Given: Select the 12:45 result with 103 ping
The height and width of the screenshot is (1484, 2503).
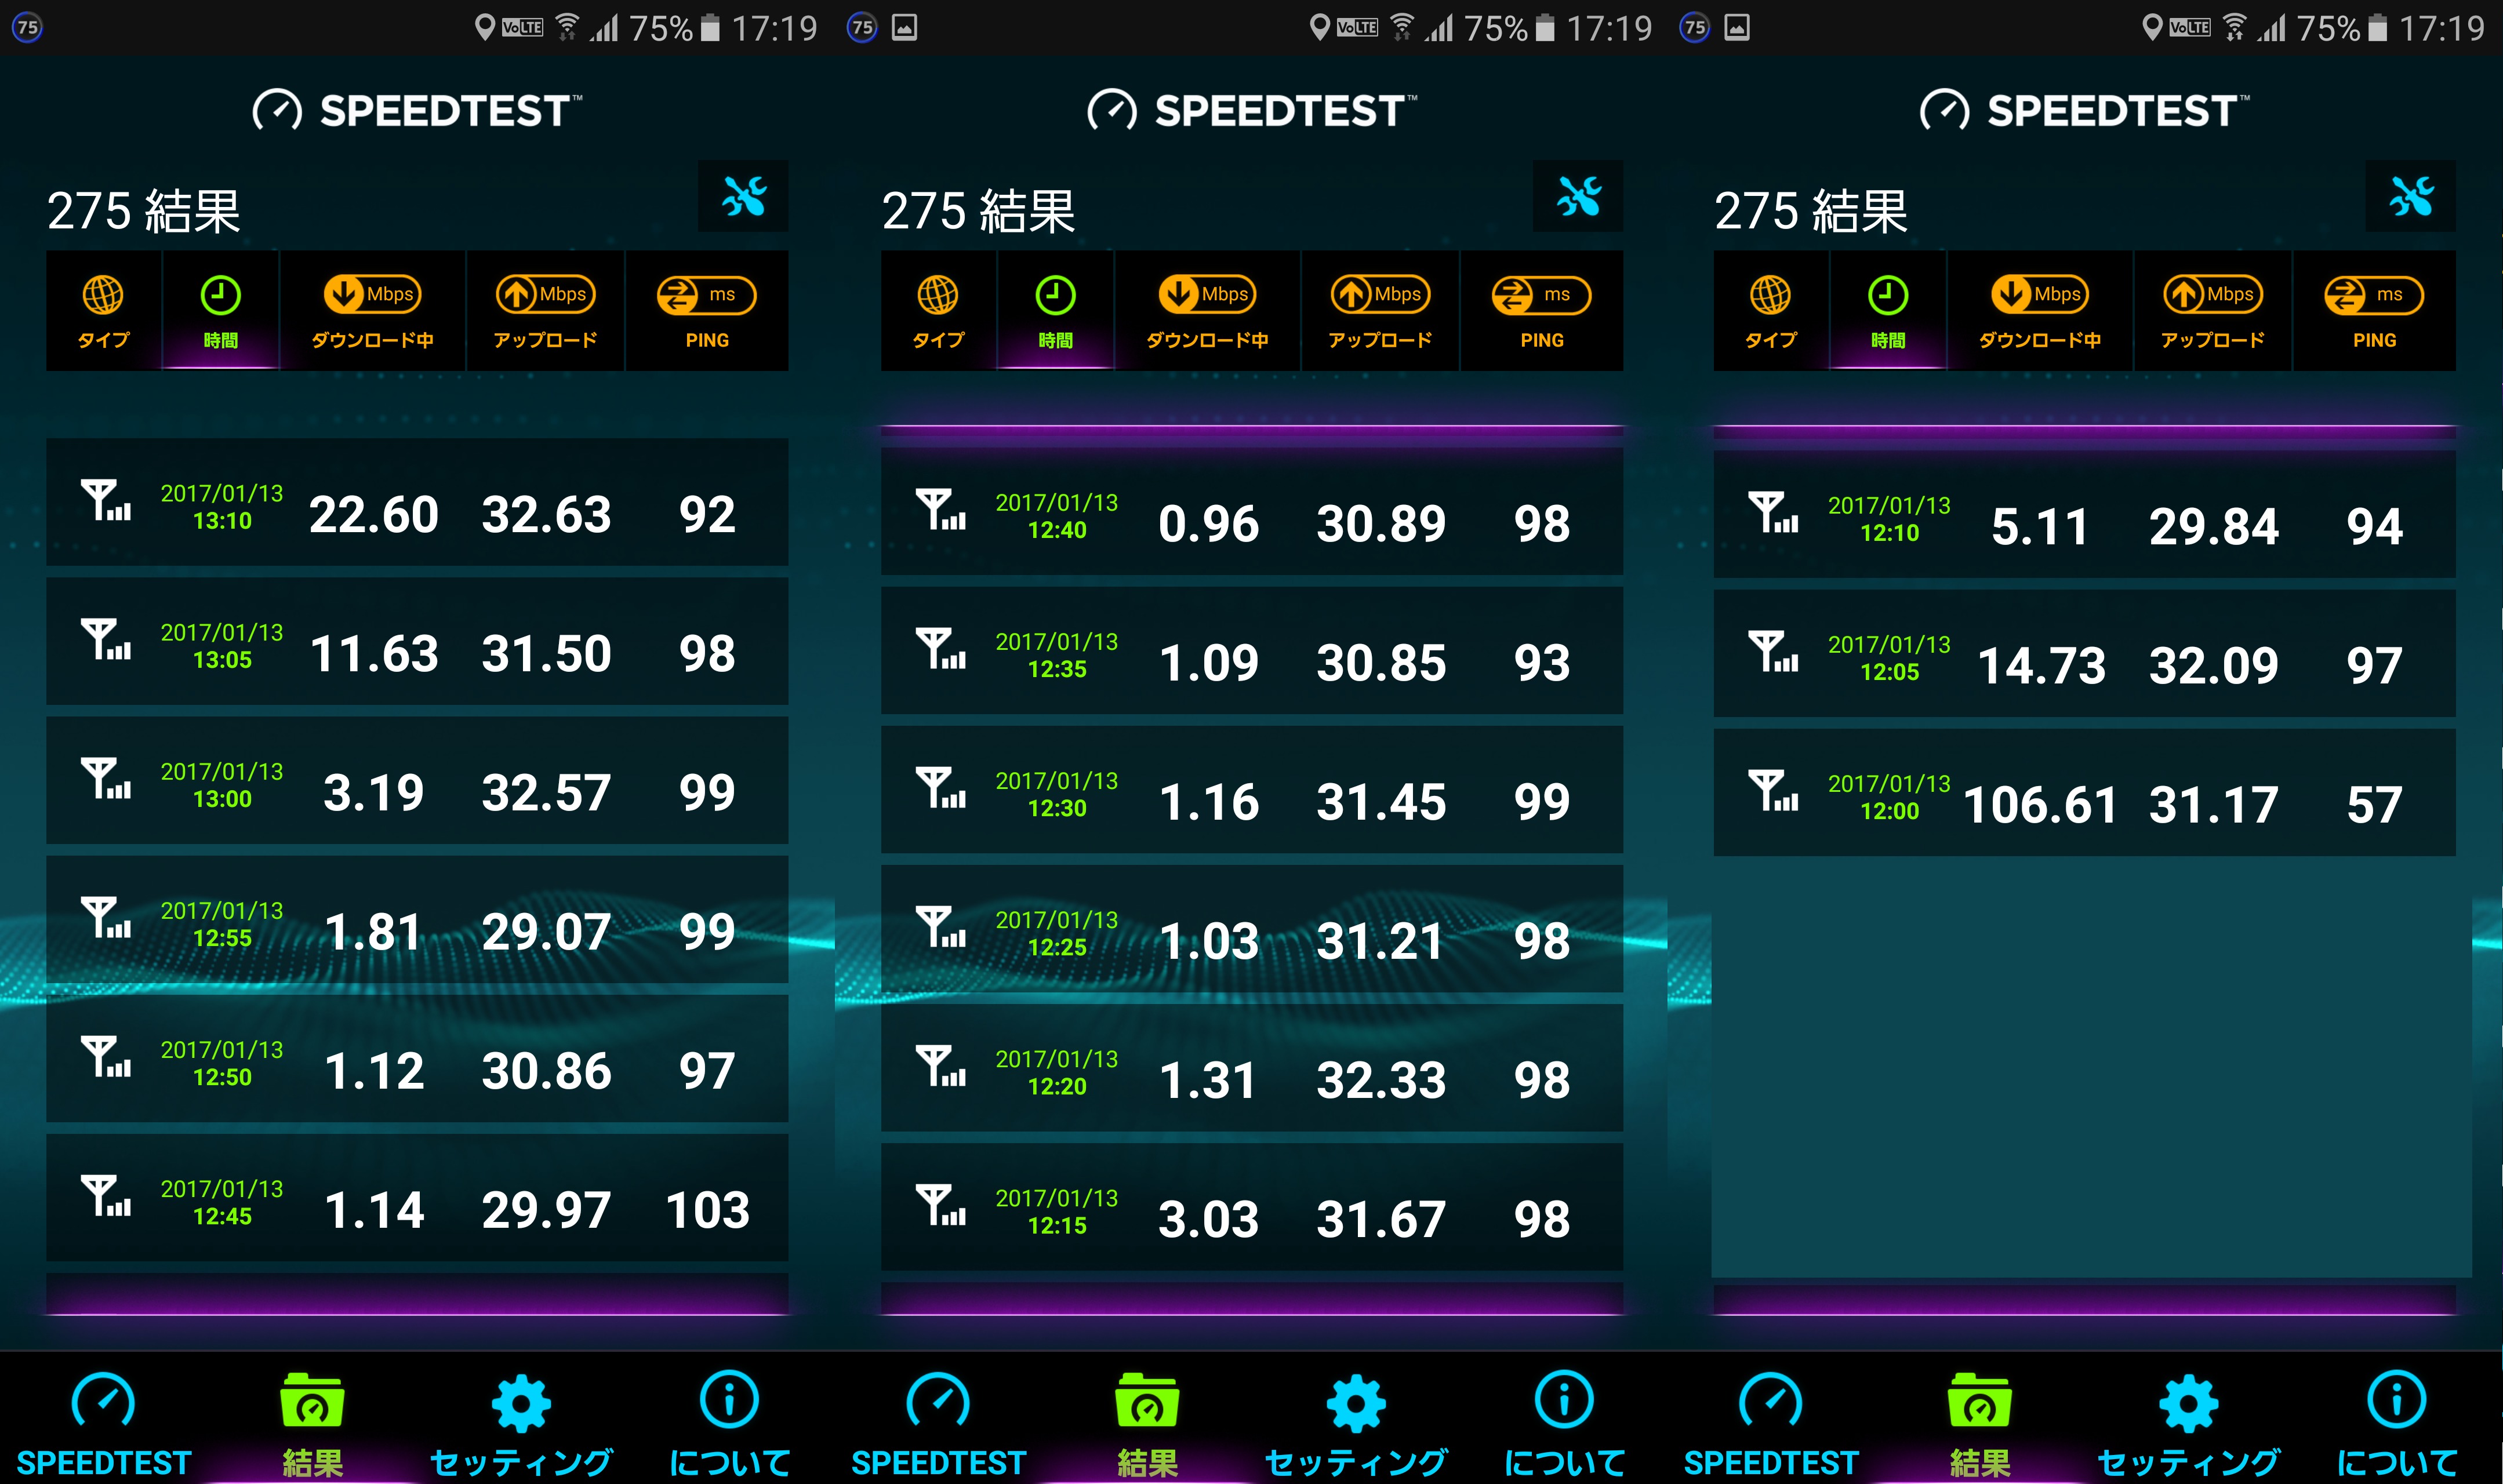Looking at the screenshot, I should (417, 1197).
